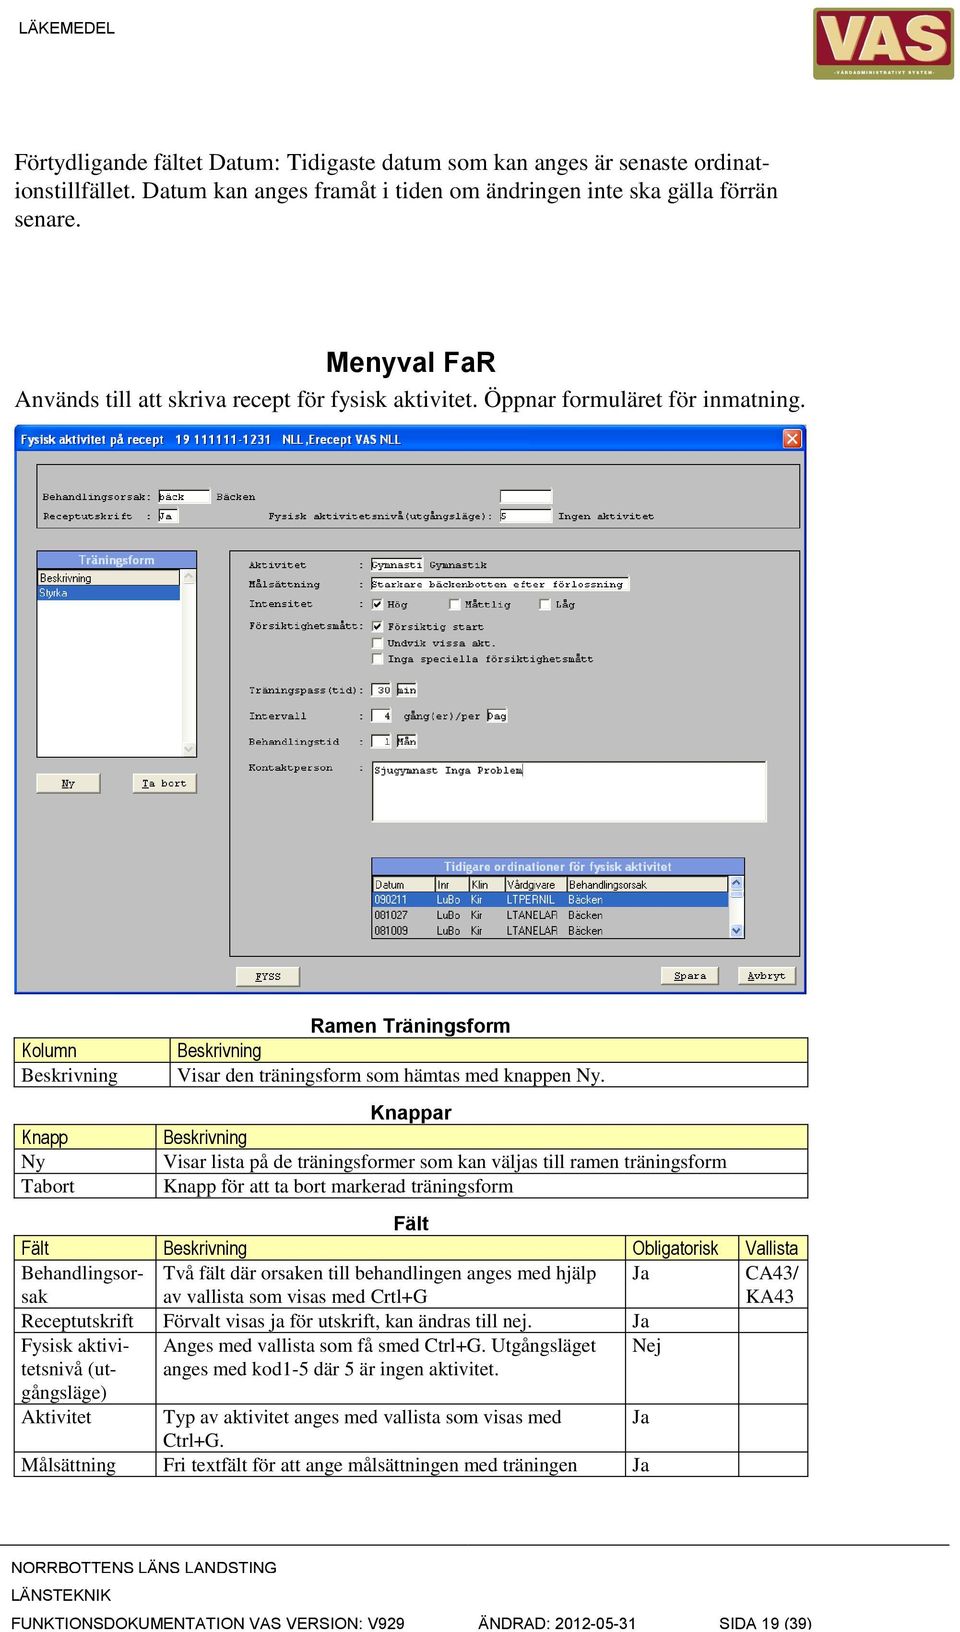Click the Klin column header

coord(486,885)
